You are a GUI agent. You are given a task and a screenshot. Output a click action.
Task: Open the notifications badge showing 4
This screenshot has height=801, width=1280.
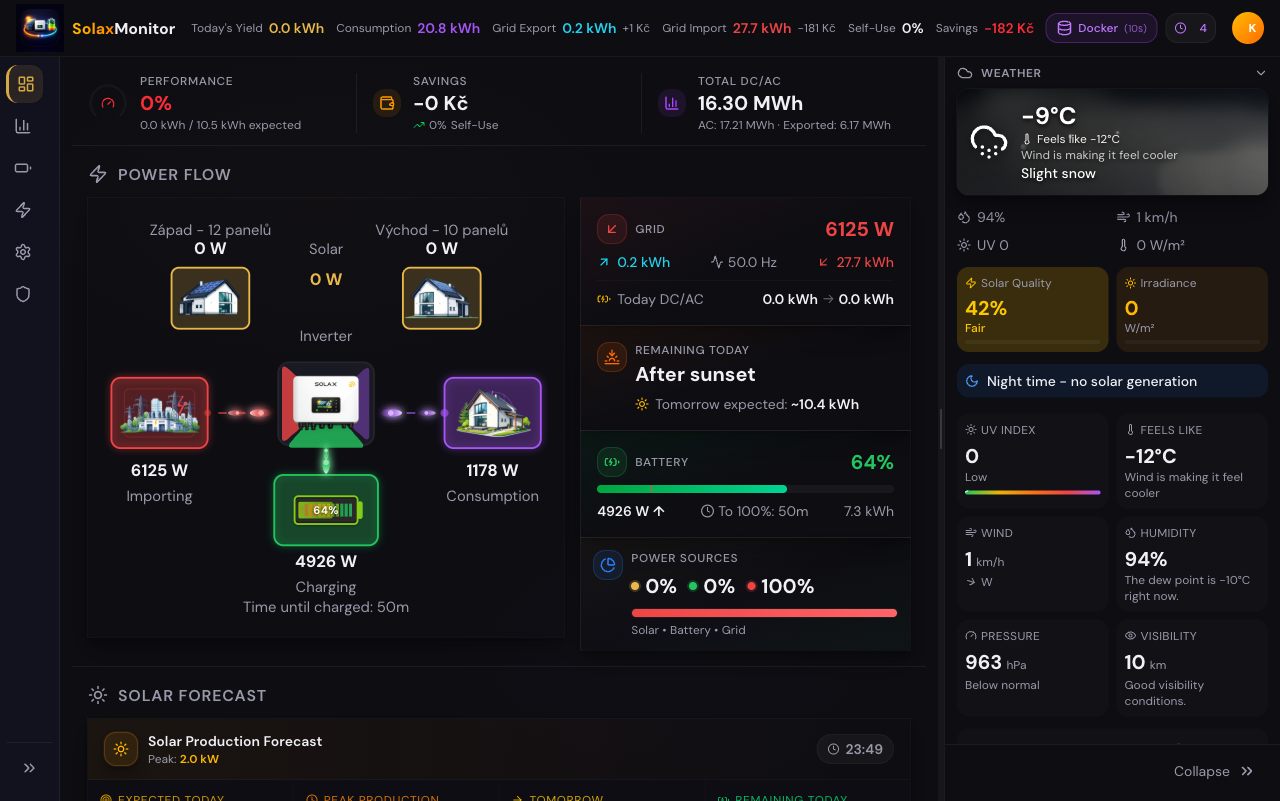coord(1190,28)
